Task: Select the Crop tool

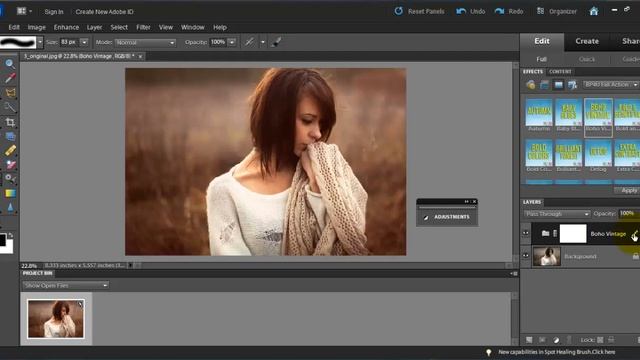Action: 10,122
